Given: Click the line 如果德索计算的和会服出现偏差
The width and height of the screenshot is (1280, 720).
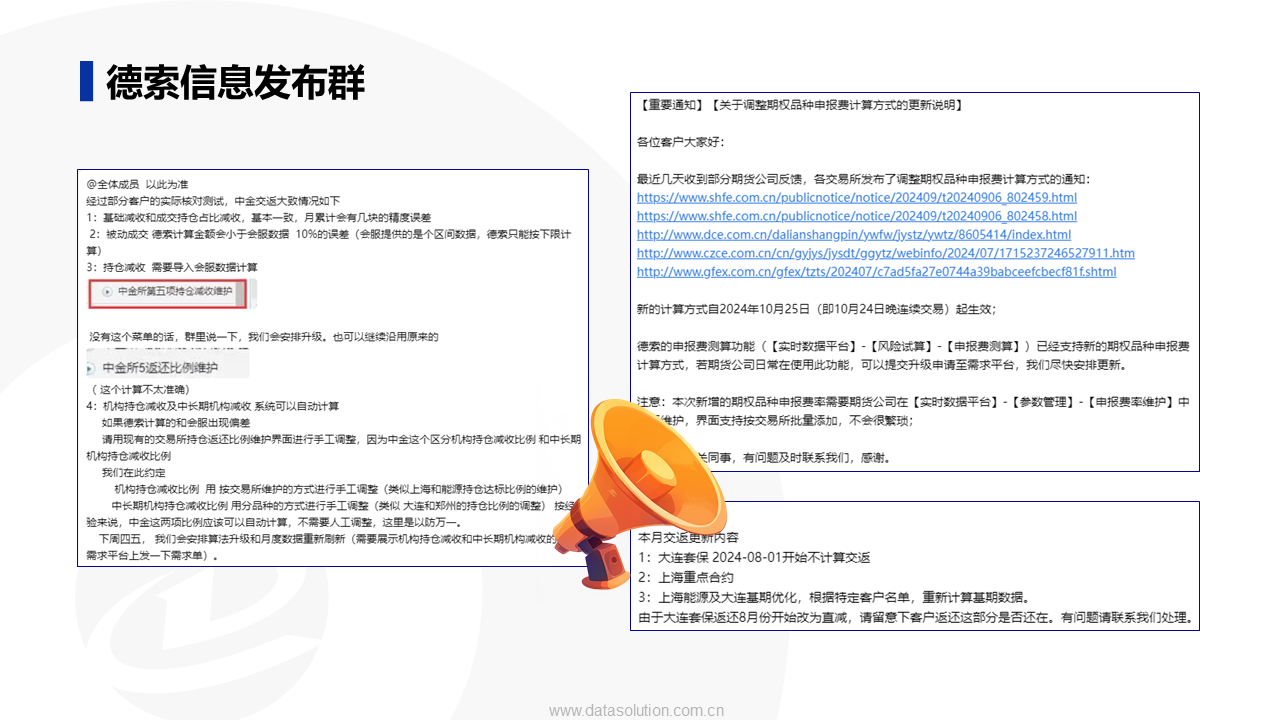Looking at the screenshot, I should [x=177, y=423].
